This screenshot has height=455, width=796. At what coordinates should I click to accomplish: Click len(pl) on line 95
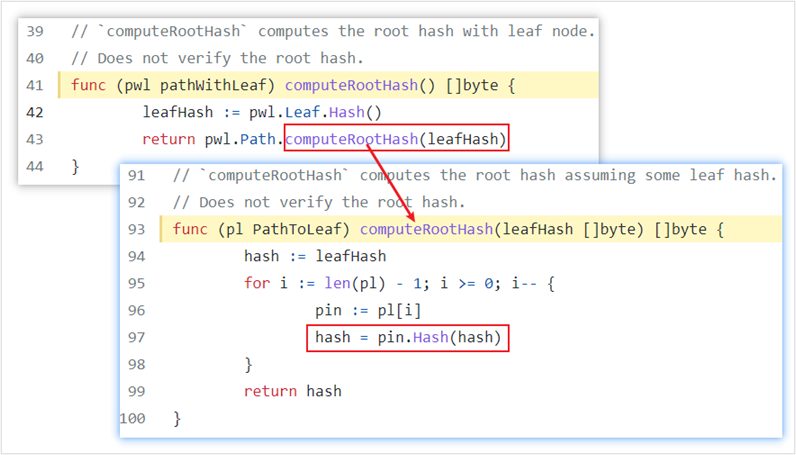click(355, 283)
